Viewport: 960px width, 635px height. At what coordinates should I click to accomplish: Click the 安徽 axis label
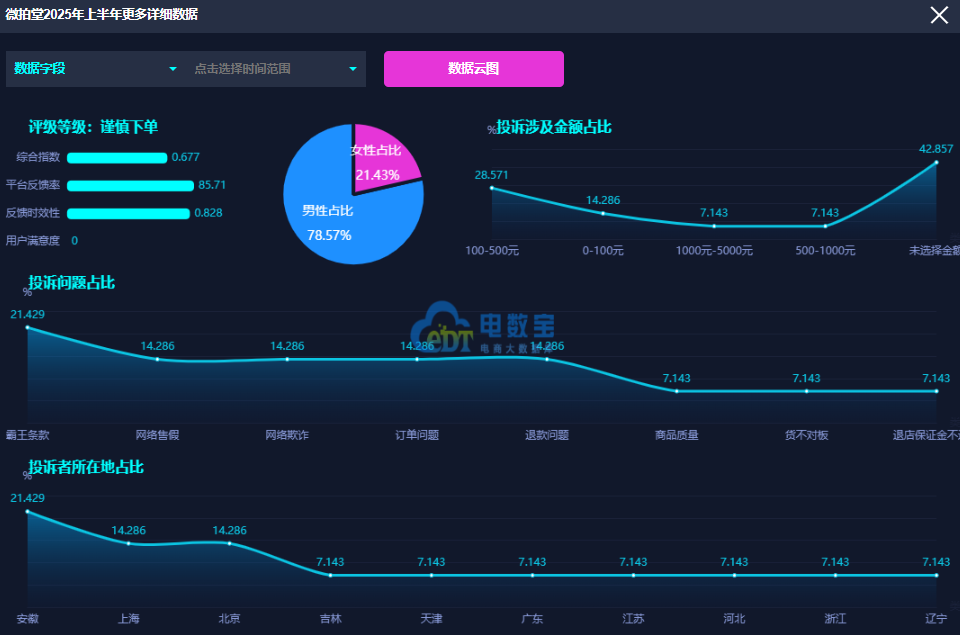click(28, 618)
